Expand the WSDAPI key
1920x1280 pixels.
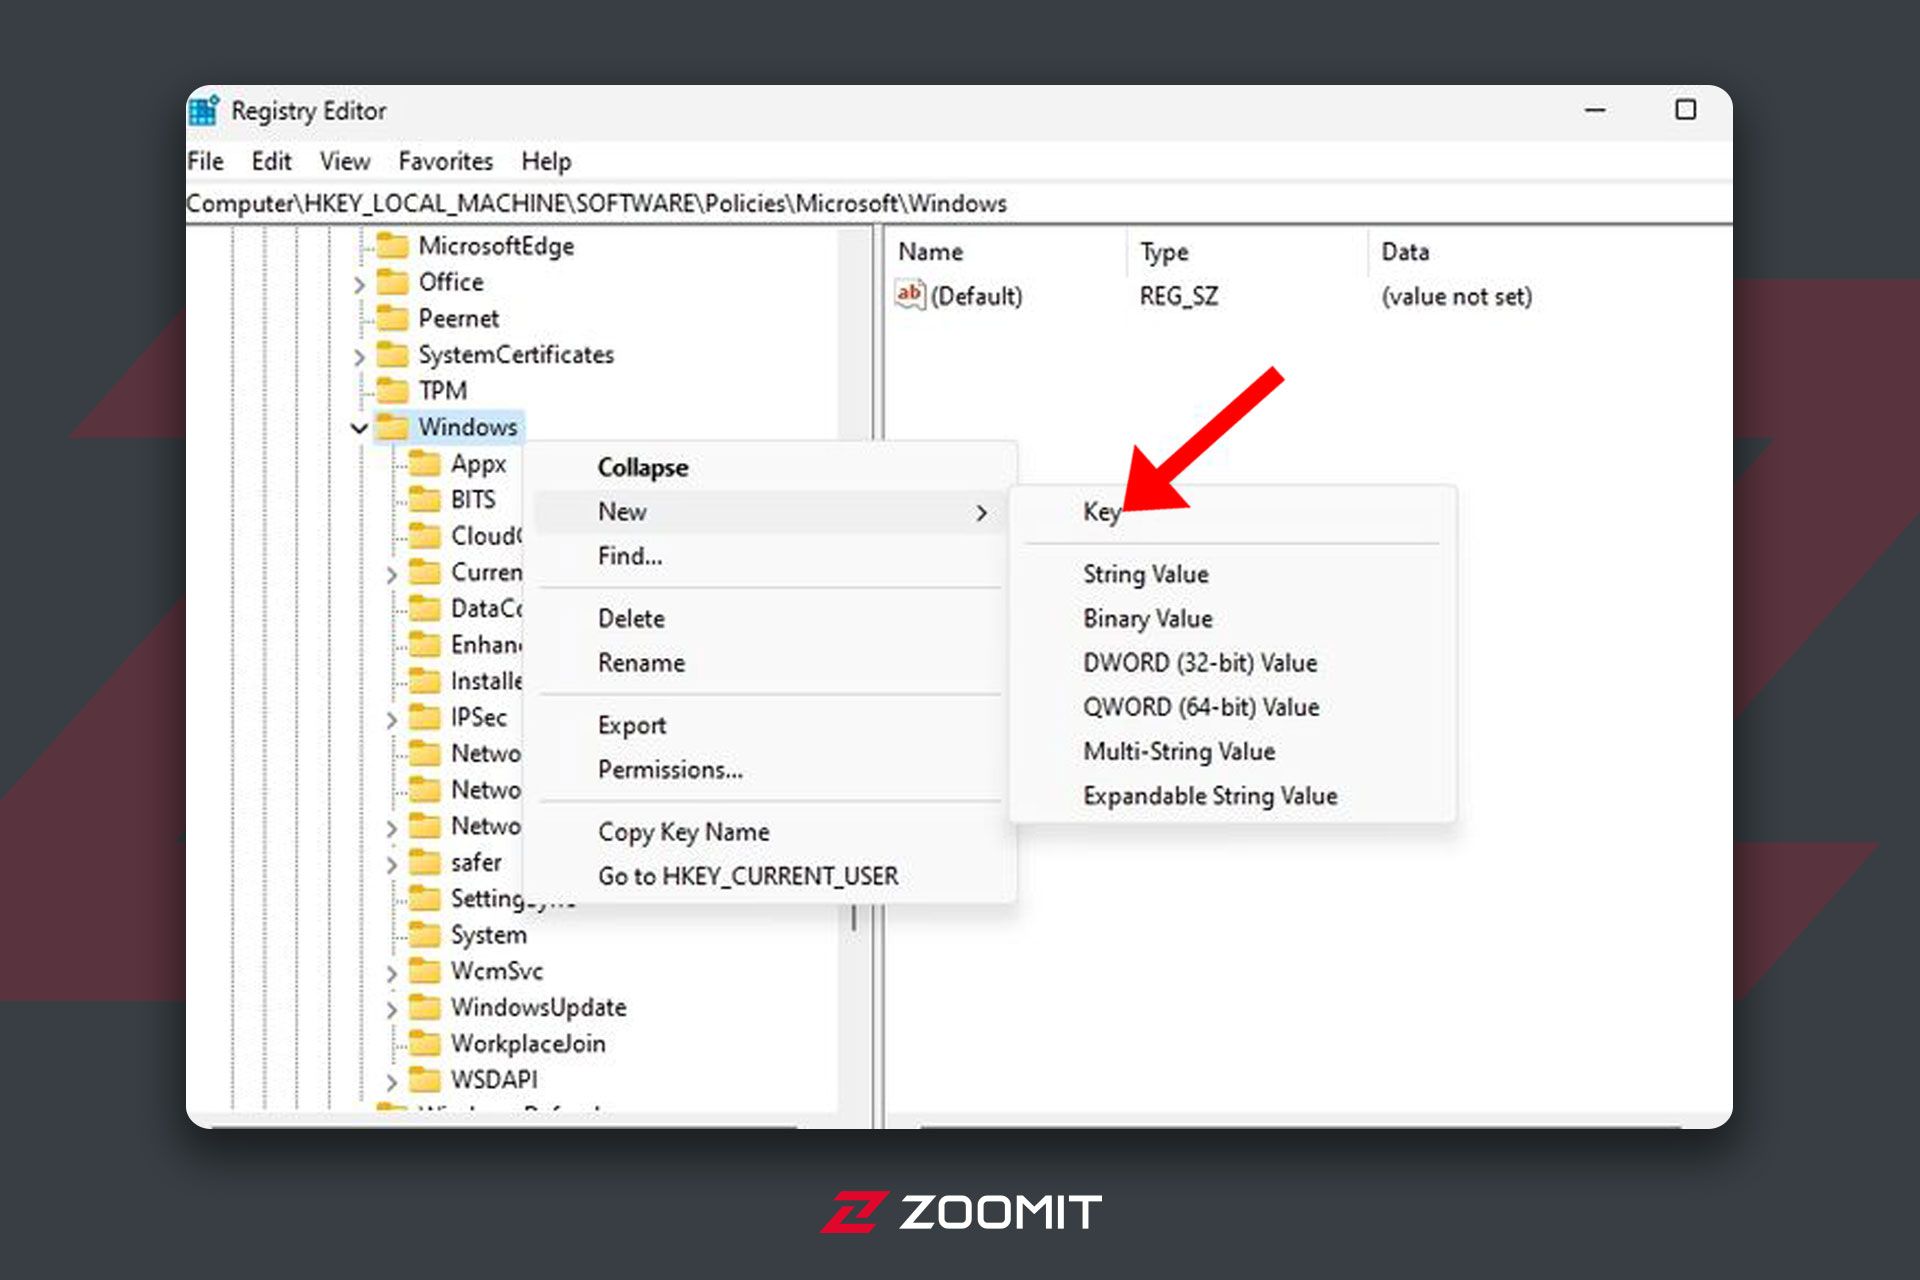point(391,1083)
